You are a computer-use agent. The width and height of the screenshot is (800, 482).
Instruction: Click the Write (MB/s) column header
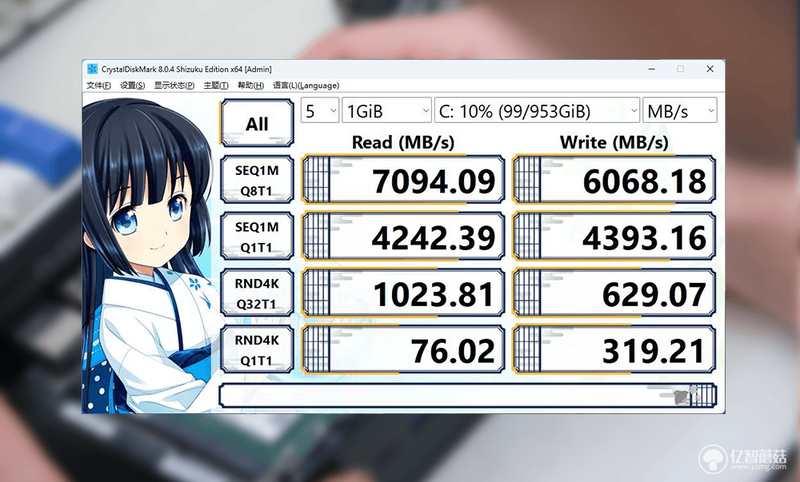614,142
